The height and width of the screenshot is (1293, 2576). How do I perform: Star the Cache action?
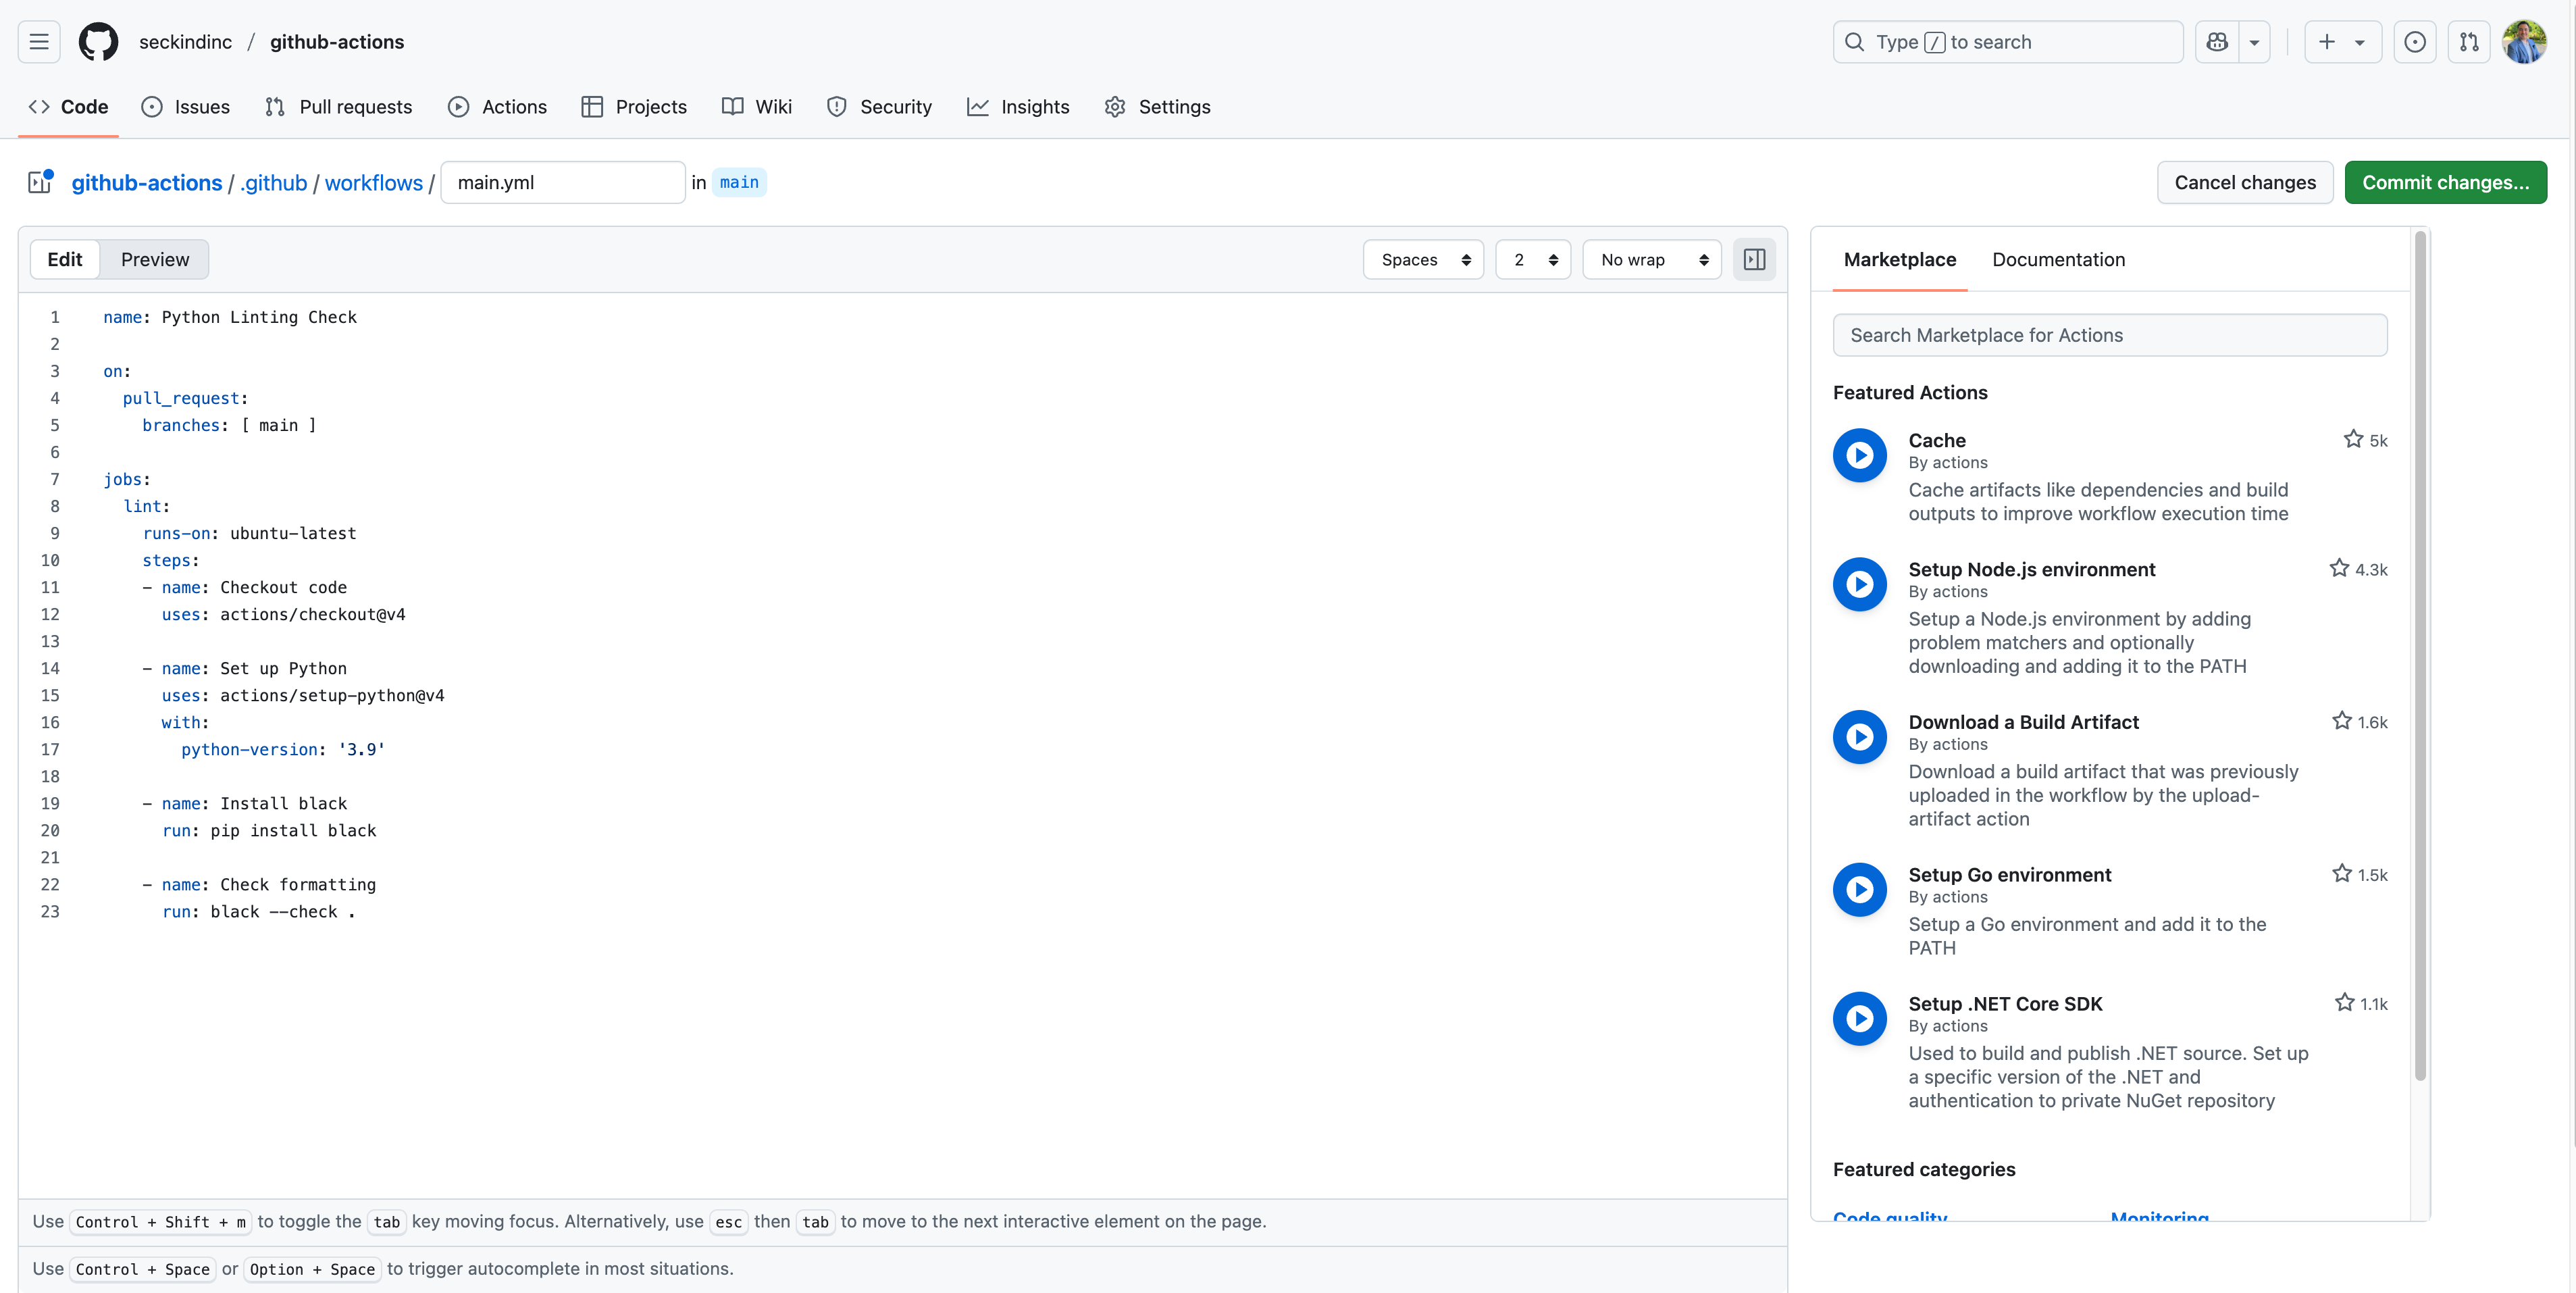click(x=2353, y=440)
